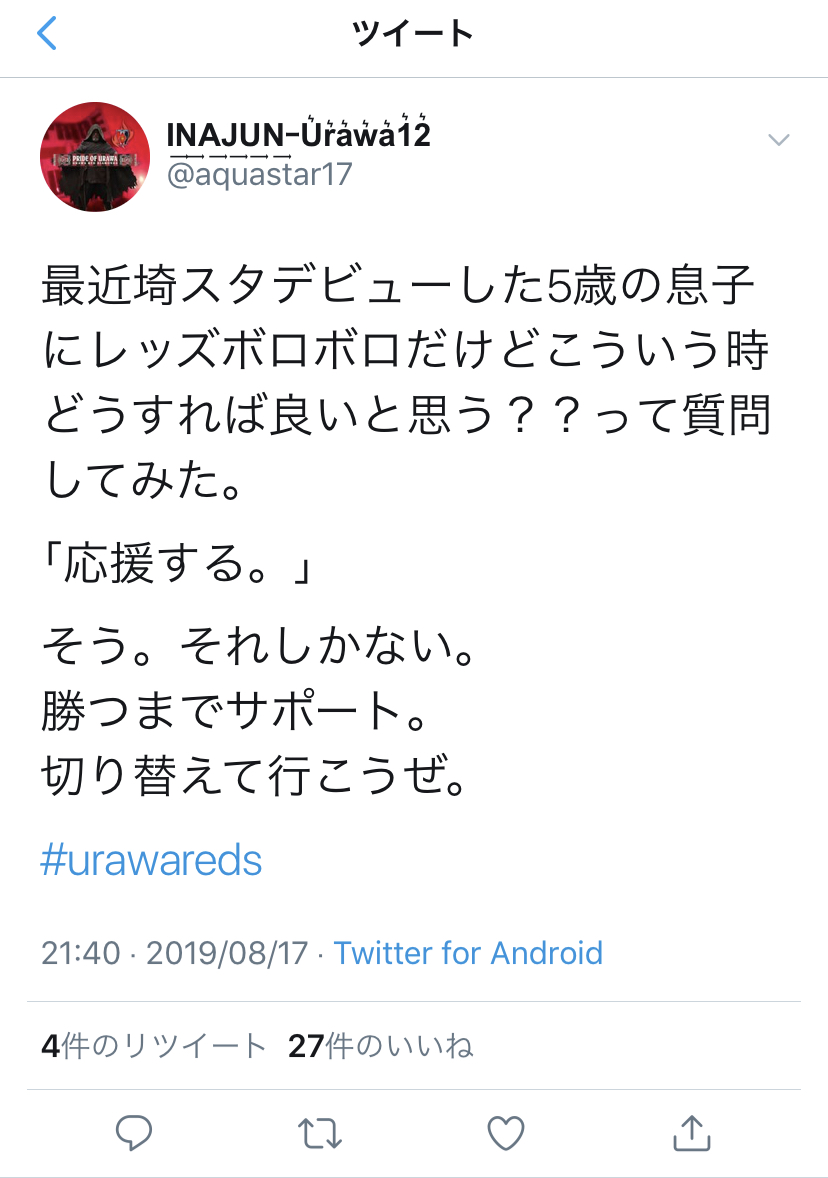The height and width of the screenshot is (1178, 828).
Task: Open the INAJUN-Urawa12 profile picture
Action: [x=95, y=156]
